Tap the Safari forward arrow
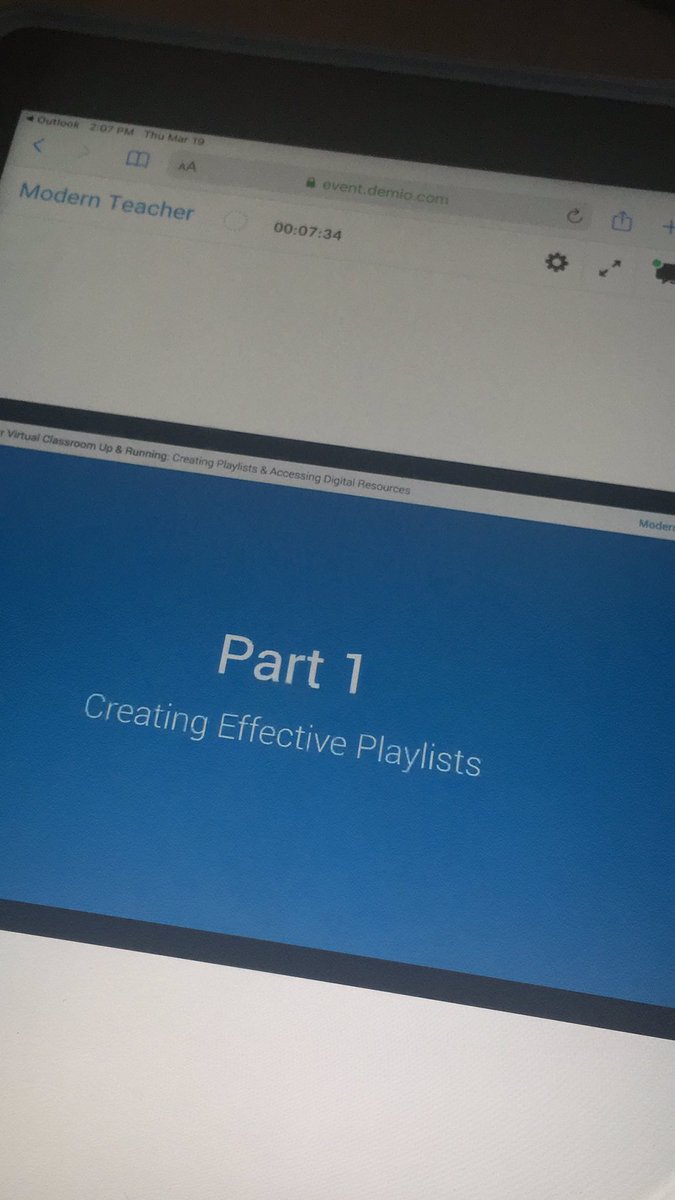The image size is (675, 1200). tap(86, 152)
